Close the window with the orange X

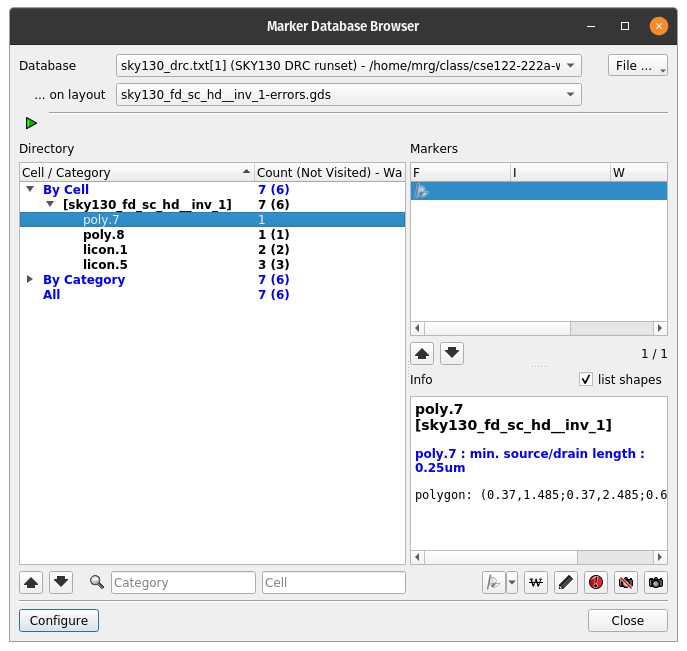click(x=659, y=26)
